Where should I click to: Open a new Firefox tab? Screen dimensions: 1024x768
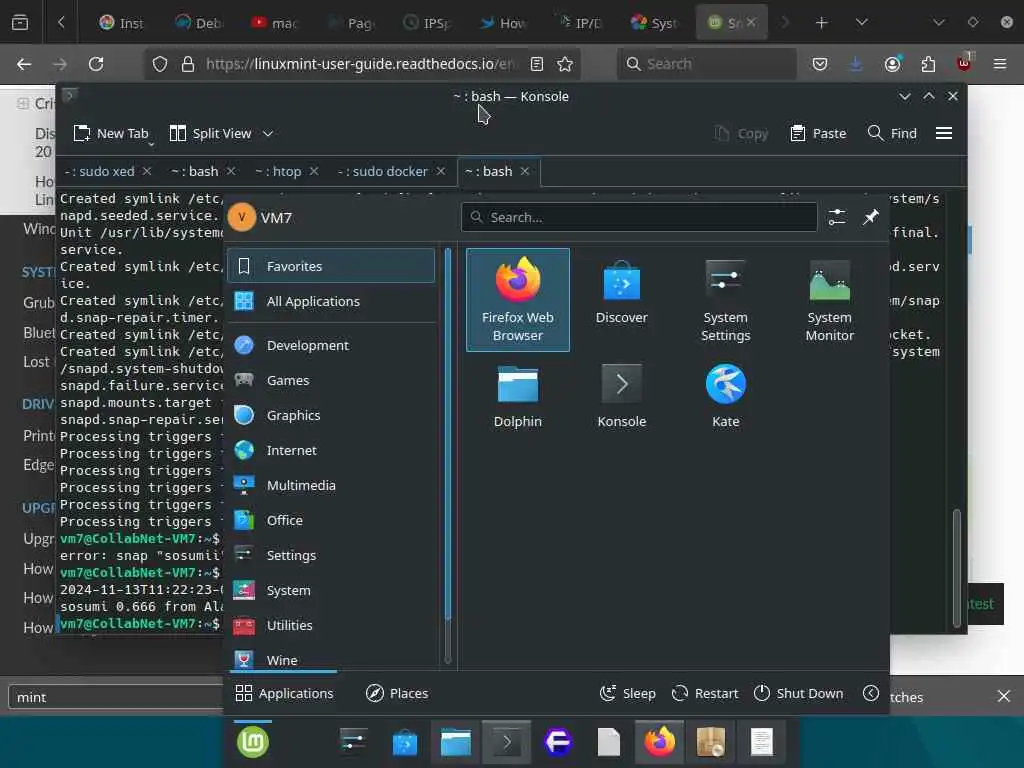pyautogui.click(x=822, y=23)
